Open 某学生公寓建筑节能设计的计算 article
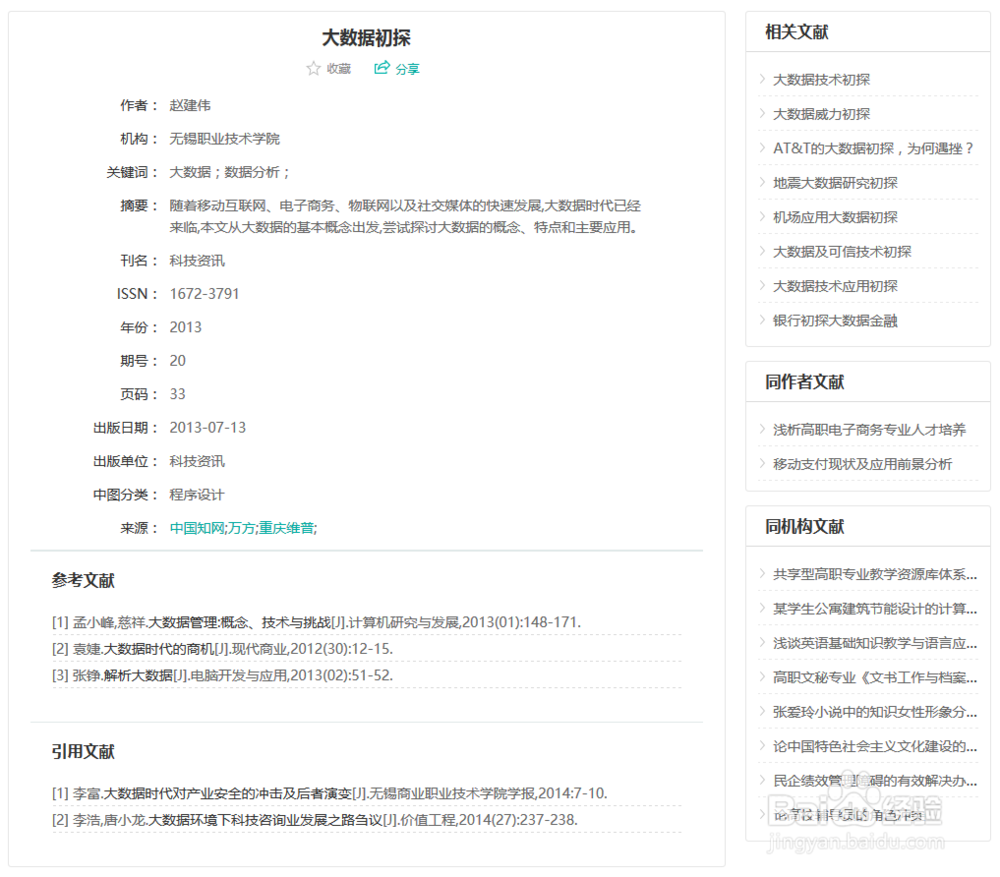Screen dimensions: 1000x877 click(875, 609)
